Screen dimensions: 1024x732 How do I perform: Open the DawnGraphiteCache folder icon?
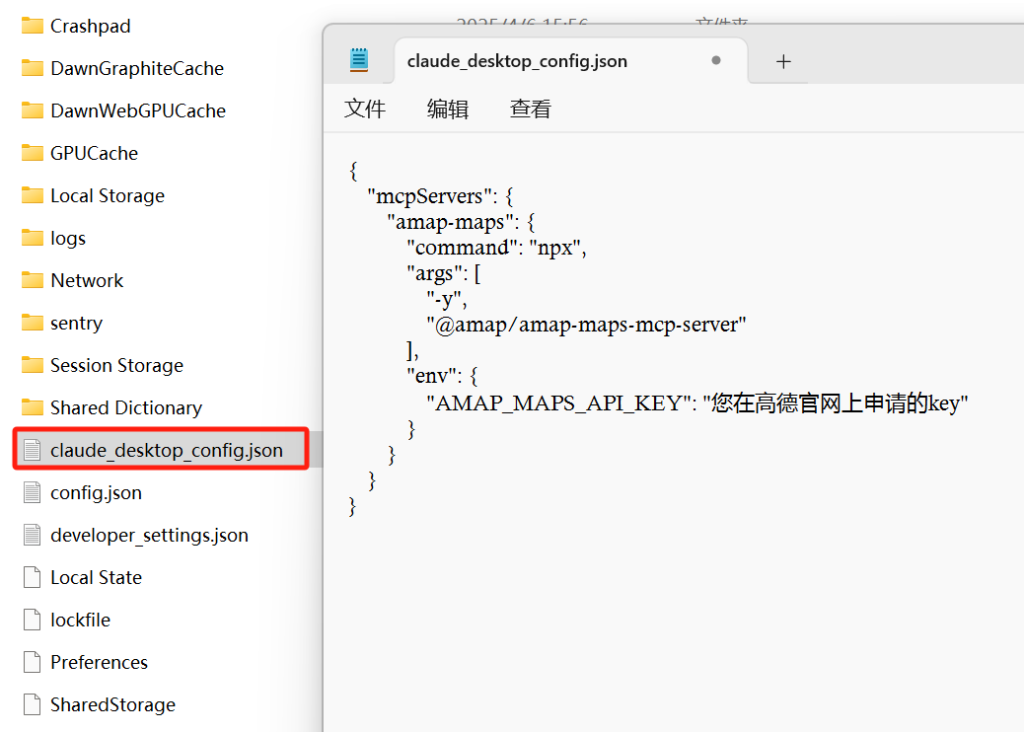(x=32, y=69)
